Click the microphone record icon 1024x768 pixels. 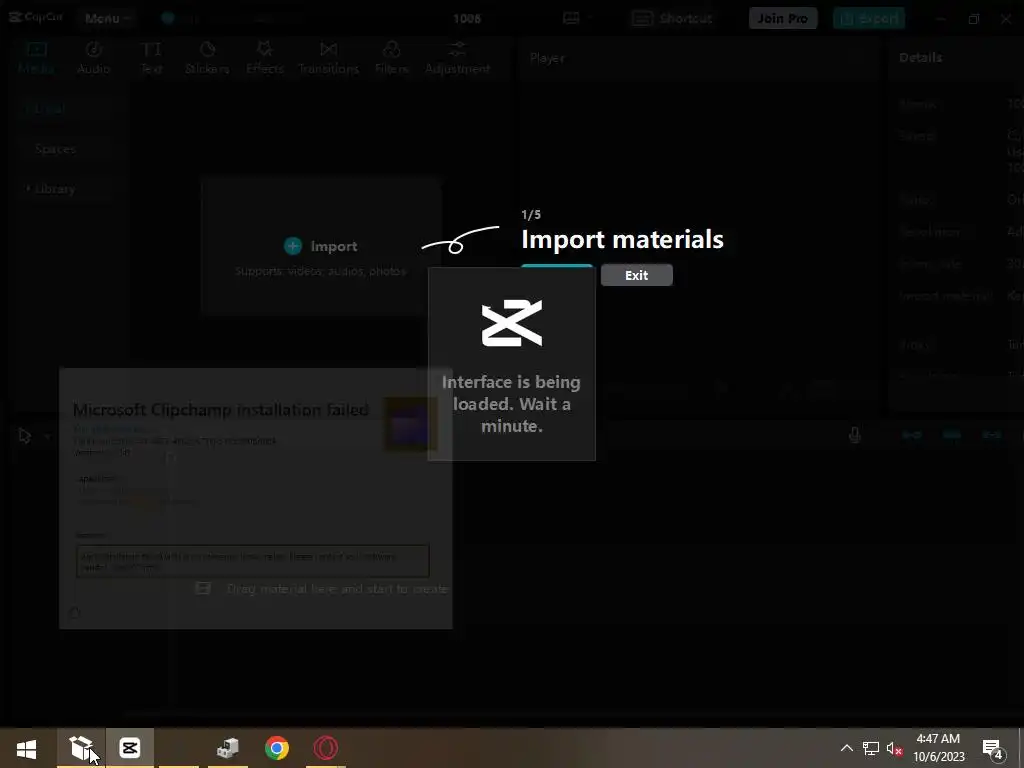coord(854,435)
